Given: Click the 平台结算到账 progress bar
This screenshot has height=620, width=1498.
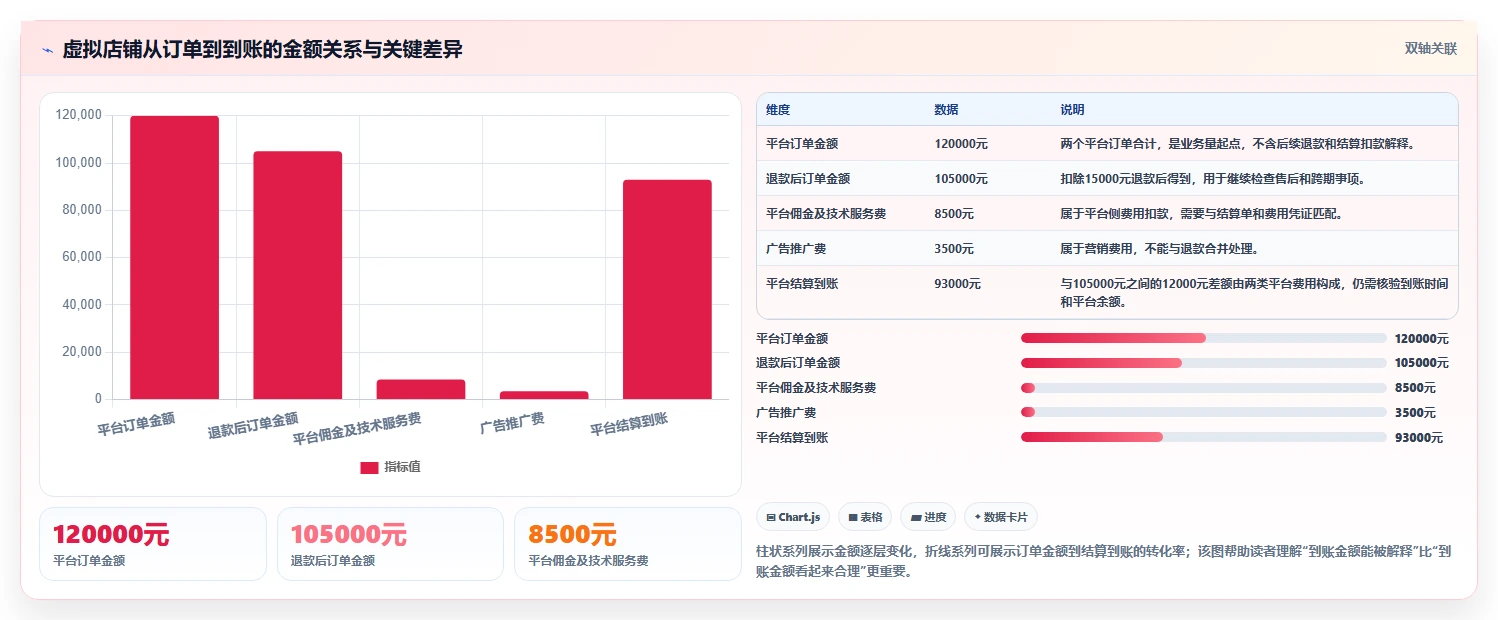Looking at the screenshot, I should pyautogui.click(x=1204, y=437).
